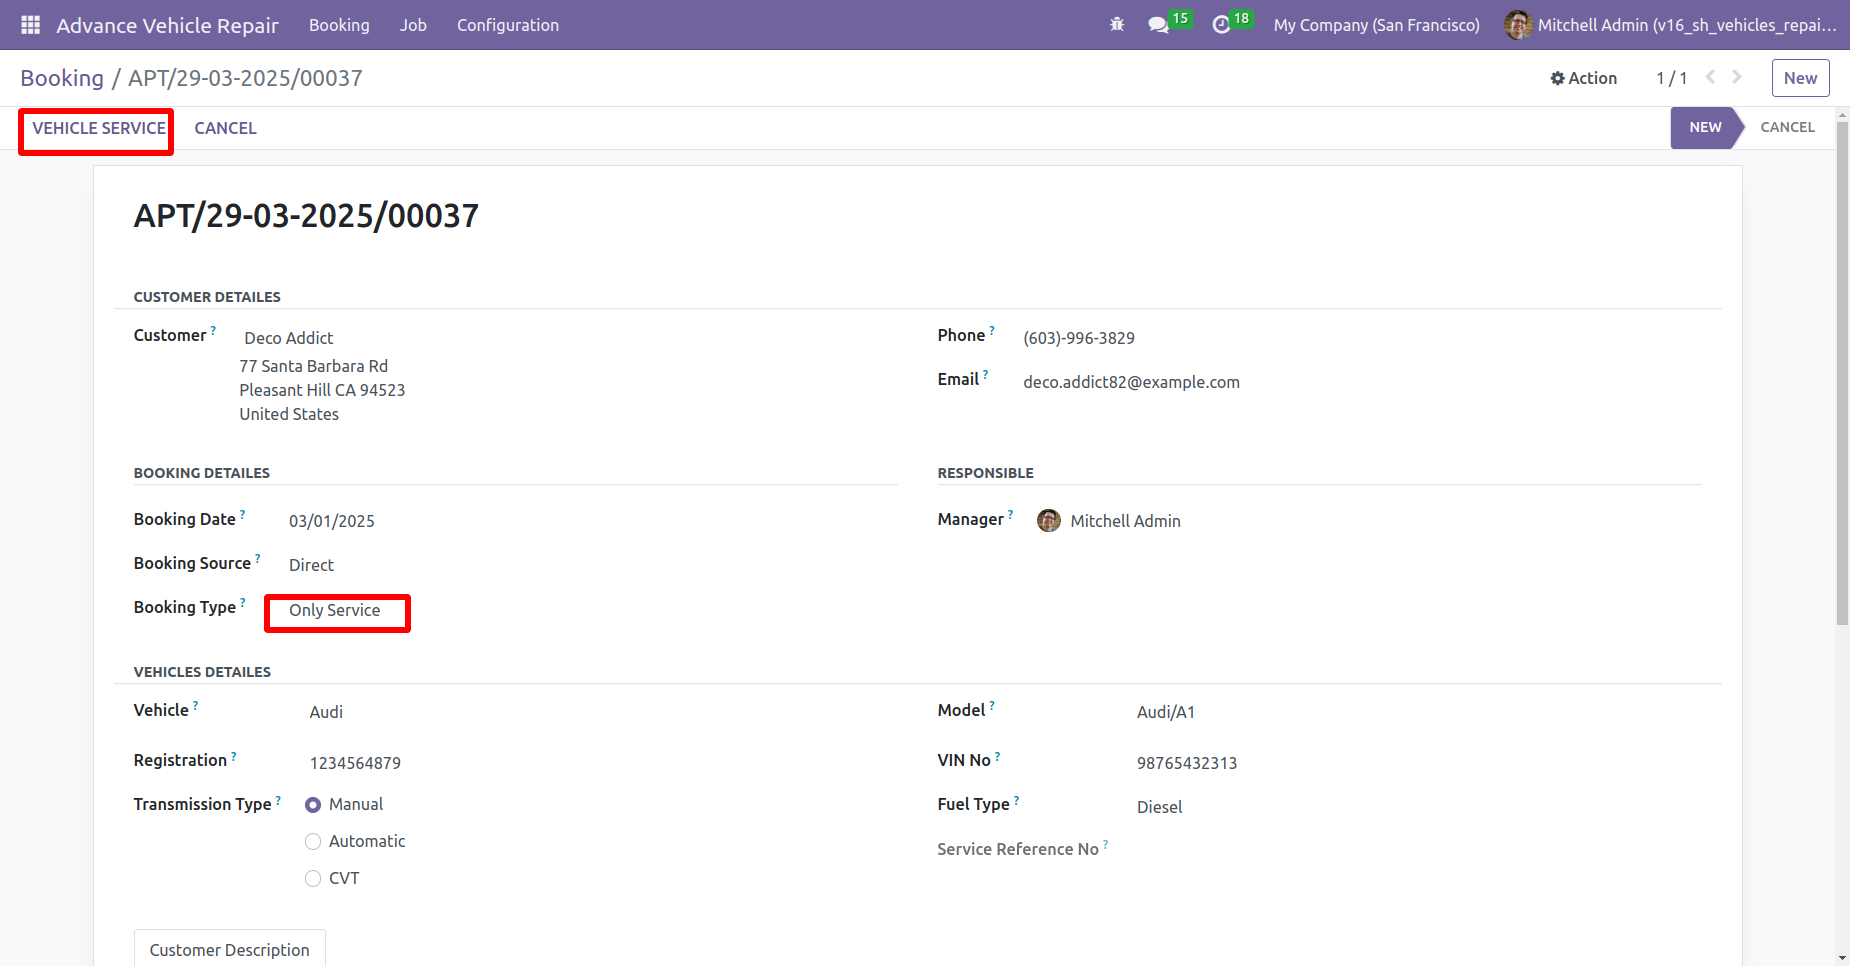Click the record pager 1 / 1

pos(1671,78)
